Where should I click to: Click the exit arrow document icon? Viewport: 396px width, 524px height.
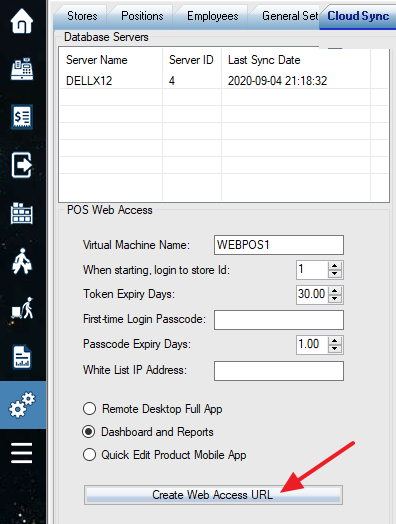[x=22, y=165]
